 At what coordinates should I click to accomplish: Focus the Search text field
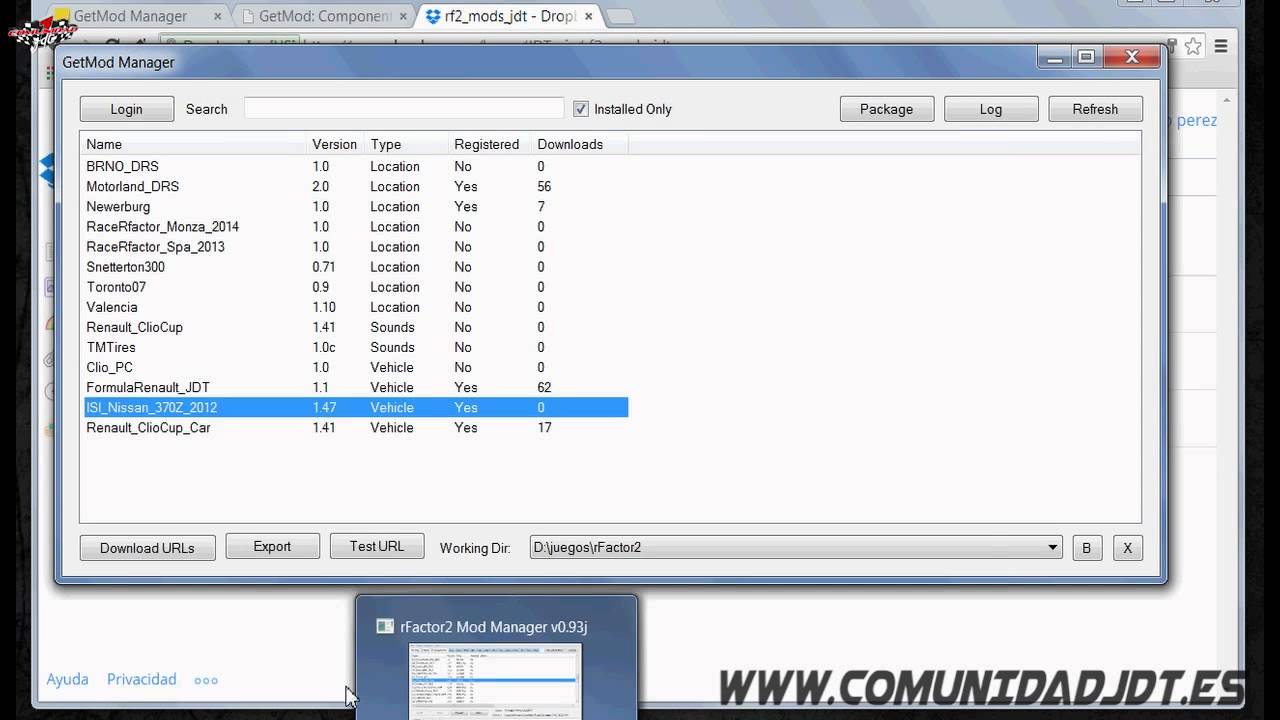pyautogui.click(x=404, y=108)
